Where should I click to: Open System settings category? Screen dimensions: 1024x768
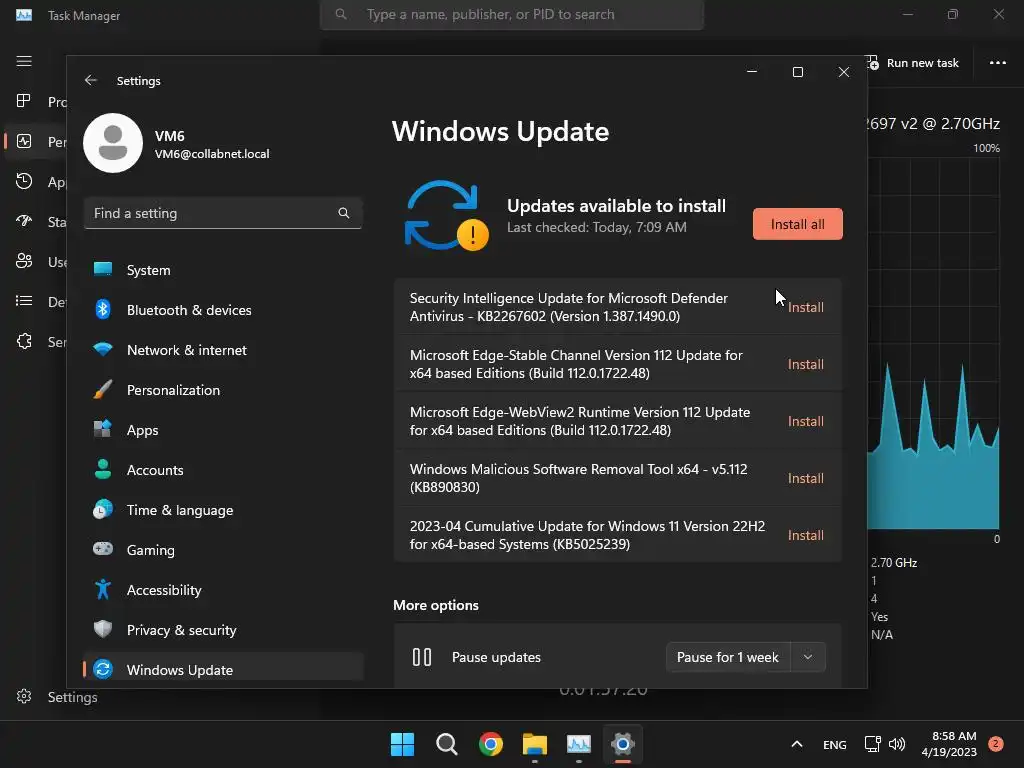(x=223, y=270)
